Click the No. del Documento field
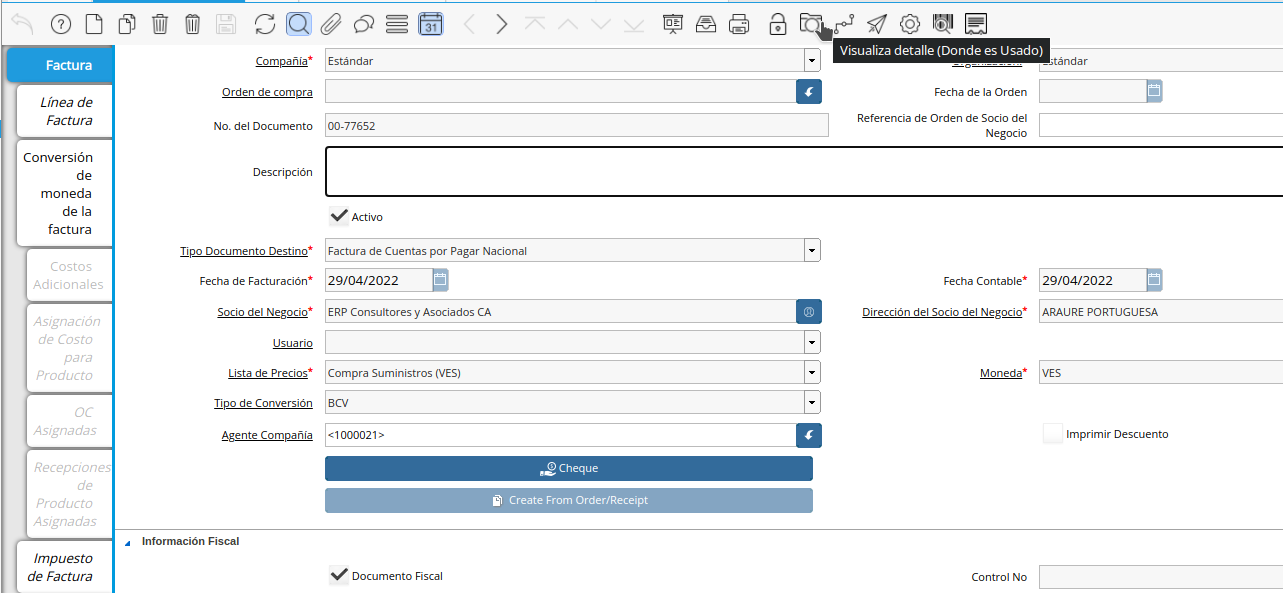Screen dimensions: 1283x593 tap(577, 126)
